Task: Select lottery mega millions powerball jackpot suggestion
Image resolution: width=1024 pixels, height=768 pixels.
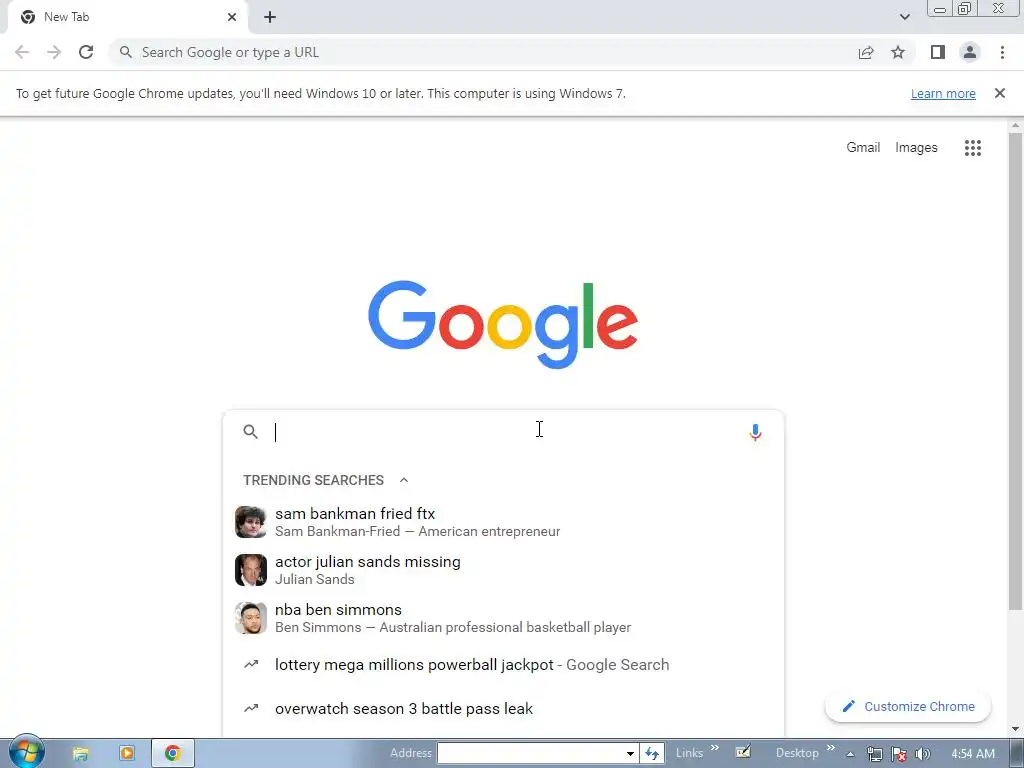Action: click(x=503, y=665)
